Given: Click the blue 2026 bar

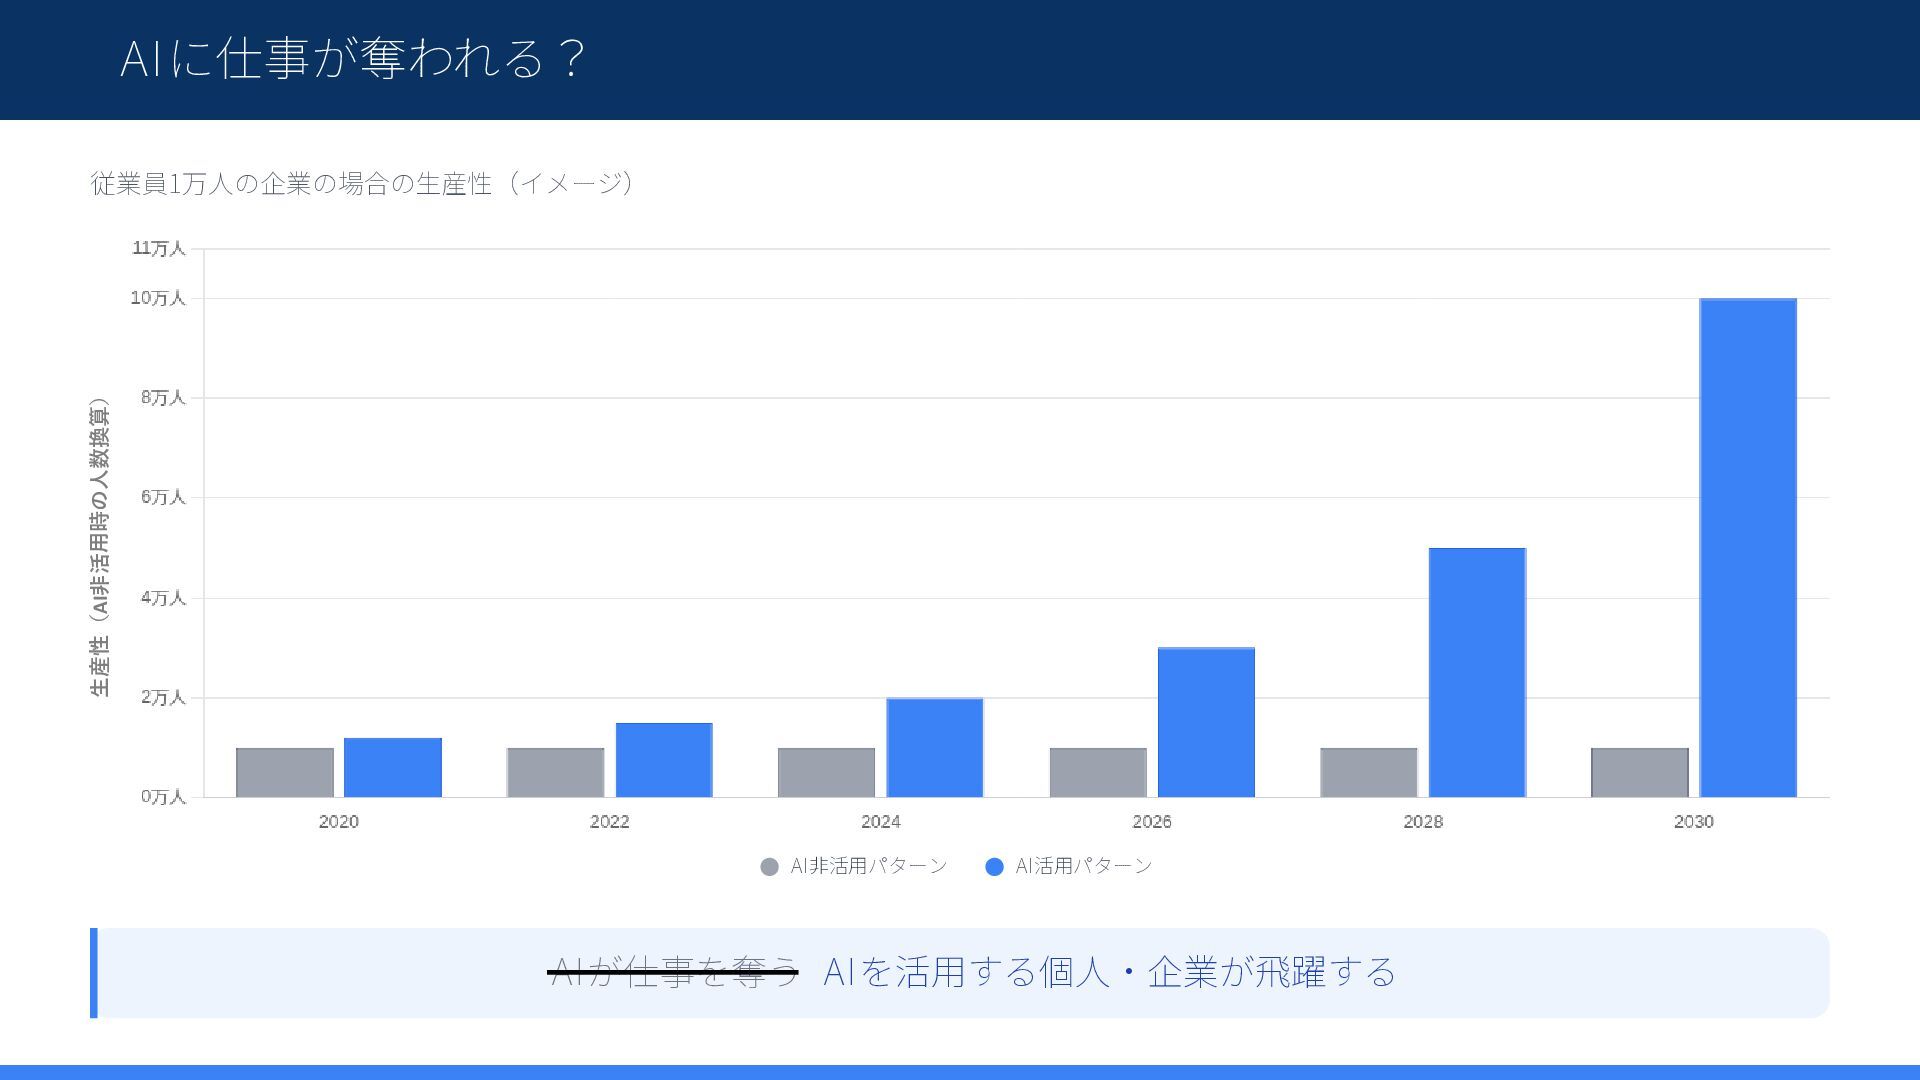Looking at the screenshot, I should tap(1205, 722).
